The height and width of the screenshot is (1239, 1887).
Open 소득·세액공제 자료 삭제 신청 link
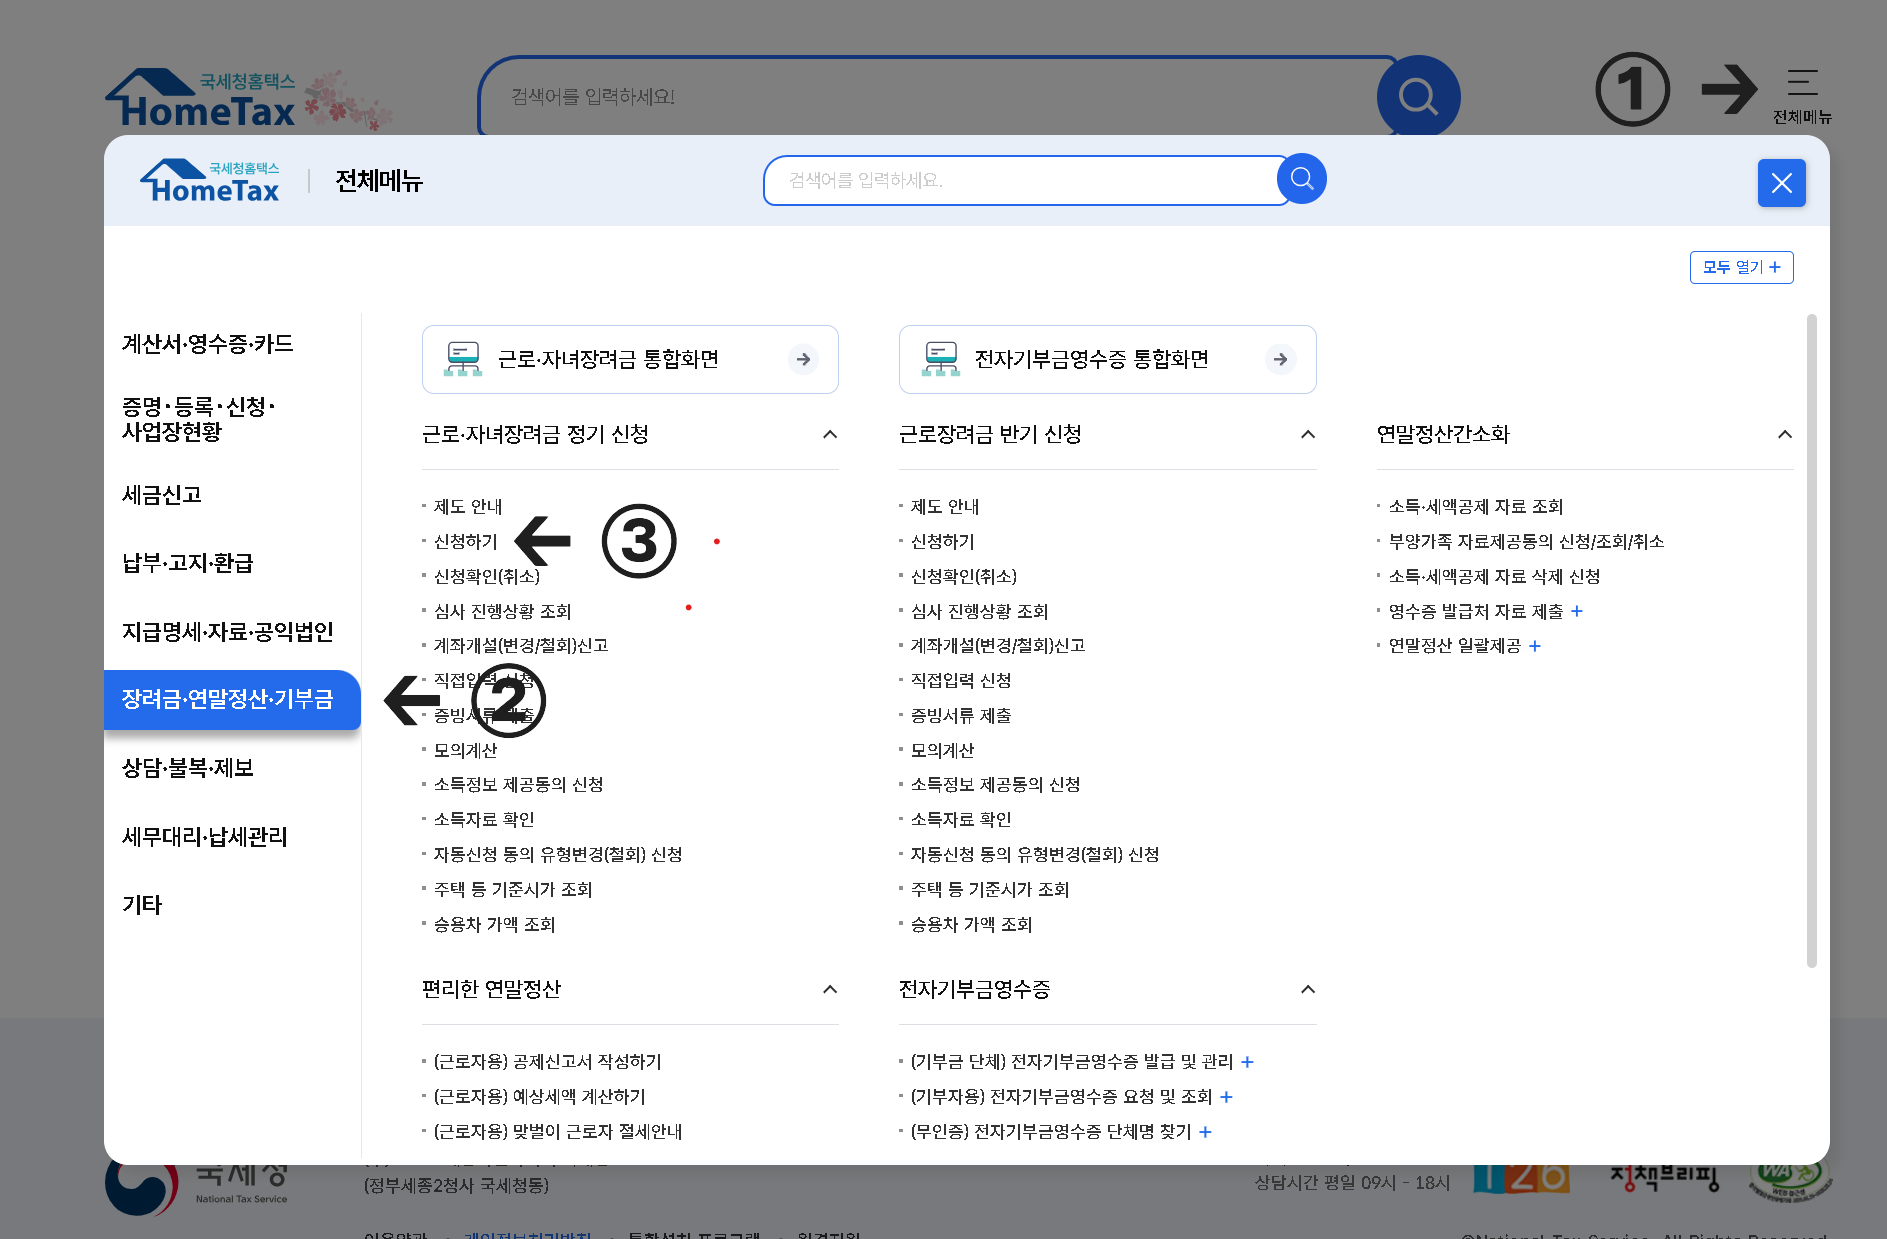pyautogui.click(x=1494, y=576)
